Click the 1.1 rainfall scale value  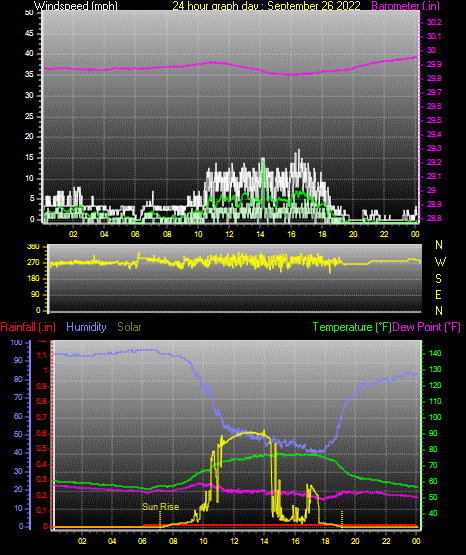coord(42,355)
